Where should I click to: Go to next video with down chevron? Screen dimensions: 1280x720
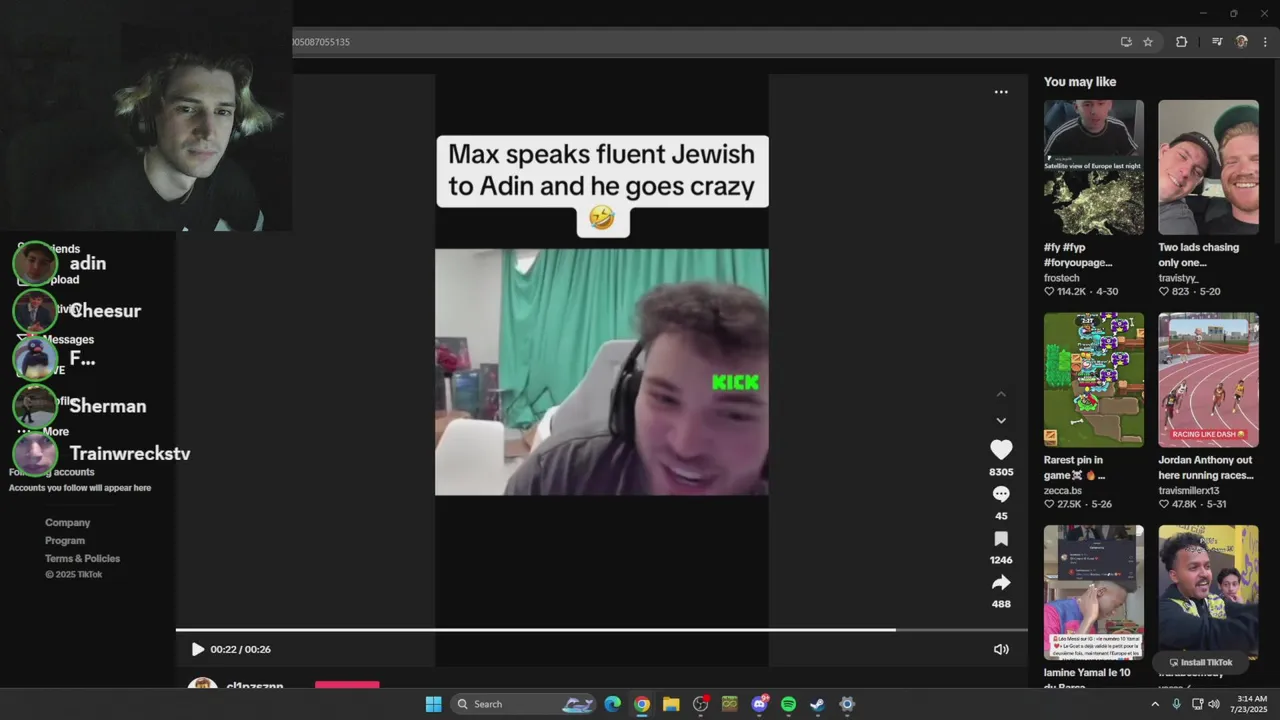[x=1001, y=421]
